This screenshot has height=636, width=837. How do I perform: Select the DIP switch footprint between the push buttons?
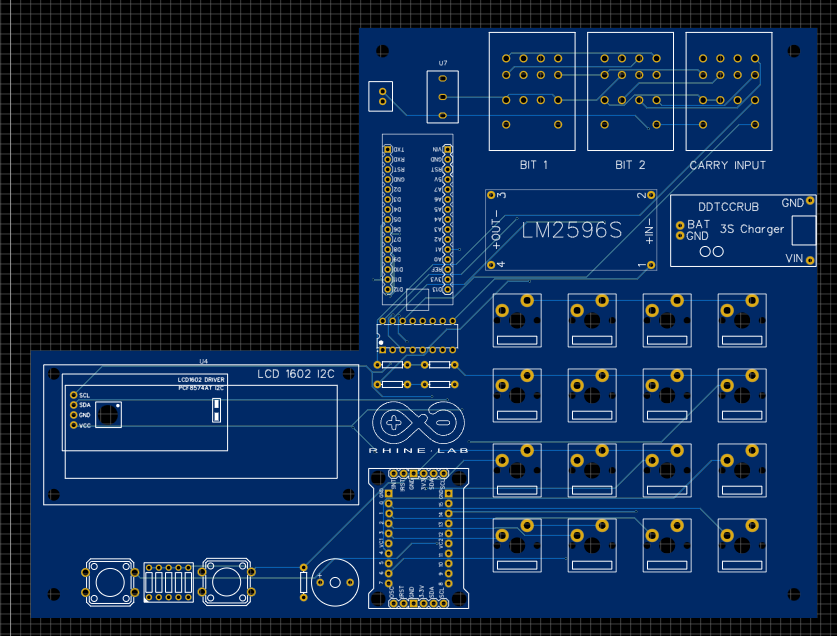(x=169, y=583)
